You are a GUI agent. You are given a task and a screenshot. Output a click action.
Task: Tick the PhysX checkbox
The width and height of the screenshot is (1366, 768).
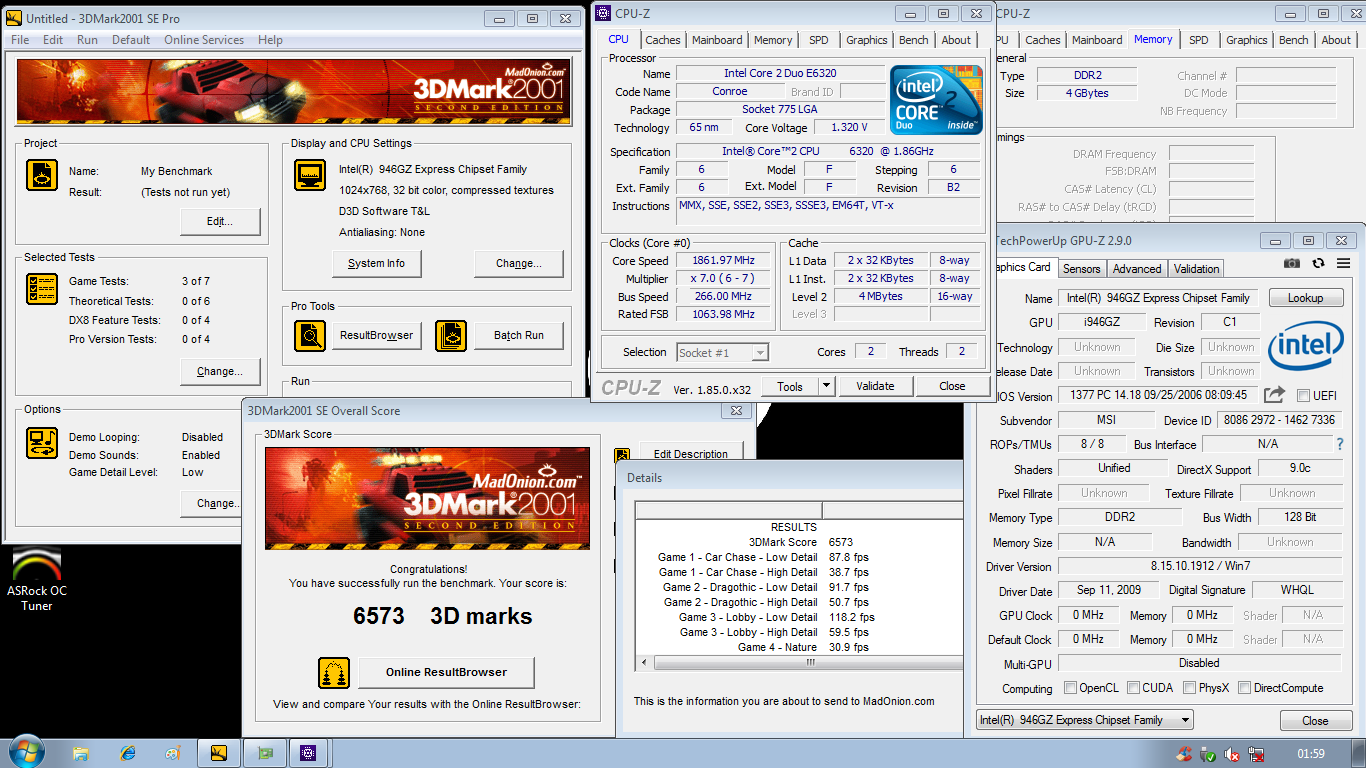(x=1190, y=688)
